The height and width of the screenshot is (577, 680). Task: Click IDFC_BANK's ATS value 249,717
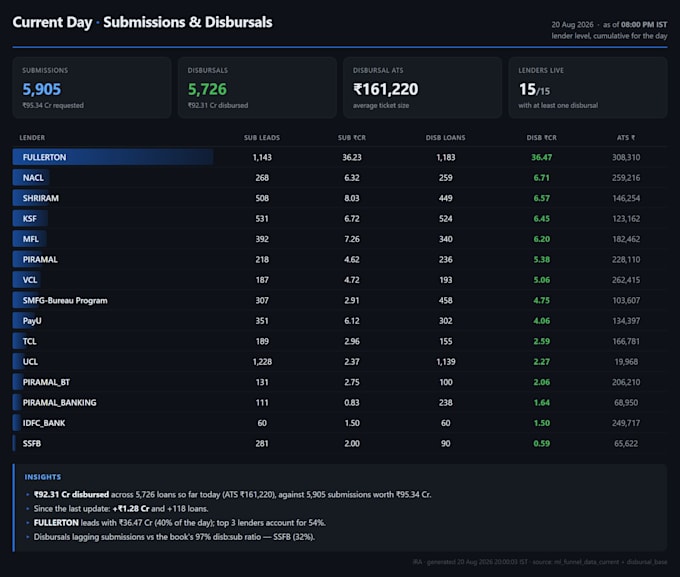[x=626, y=423]
